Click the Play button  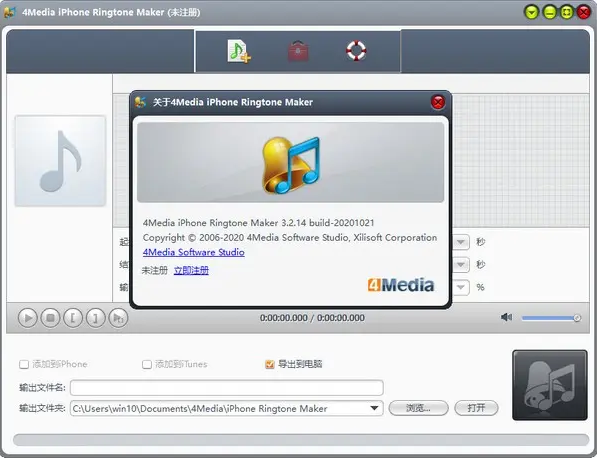[28, 318]
